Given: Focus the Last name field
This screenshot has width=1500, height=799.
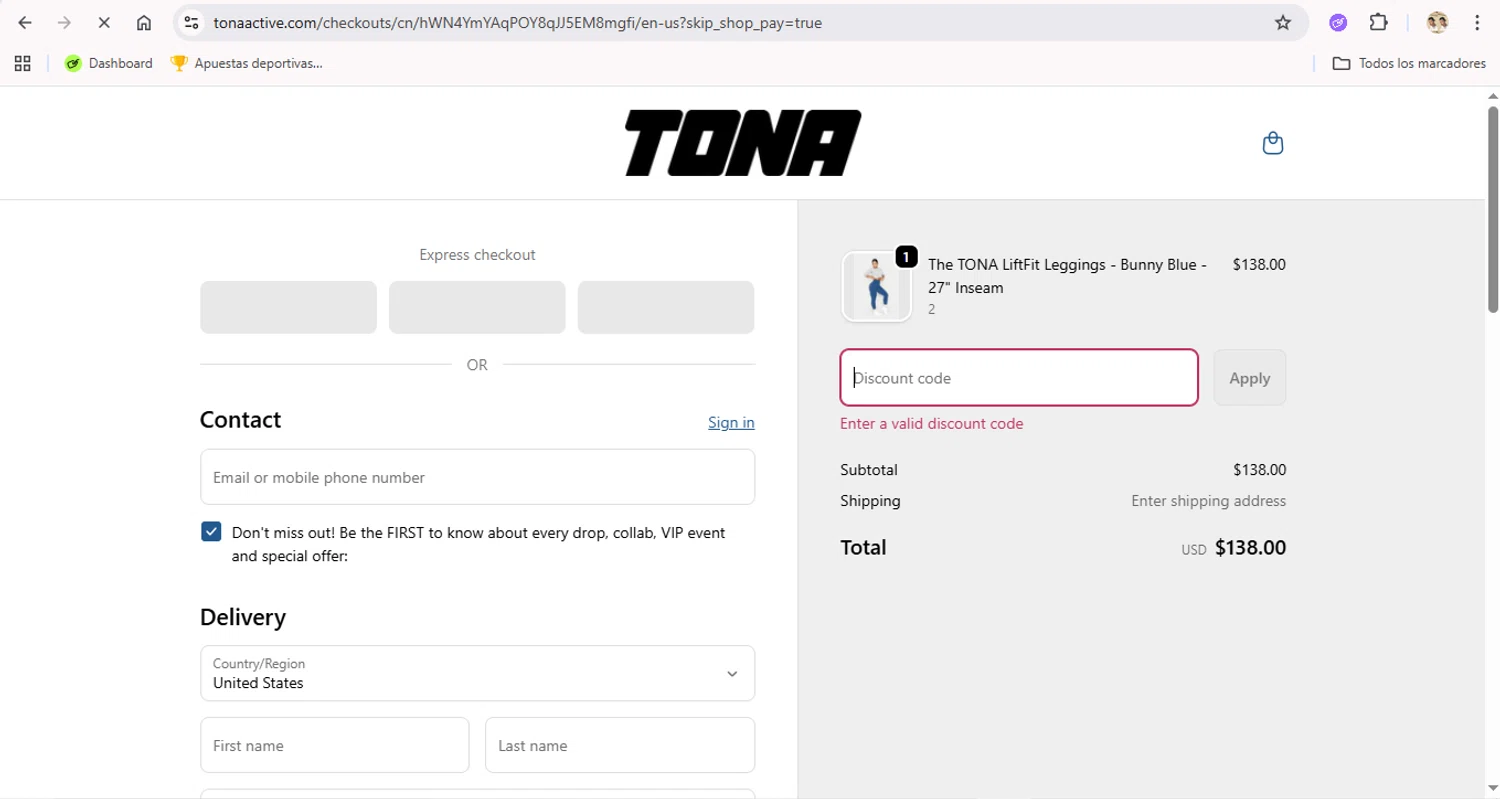Looking at the screenshot, I should [x=620, y=745].
